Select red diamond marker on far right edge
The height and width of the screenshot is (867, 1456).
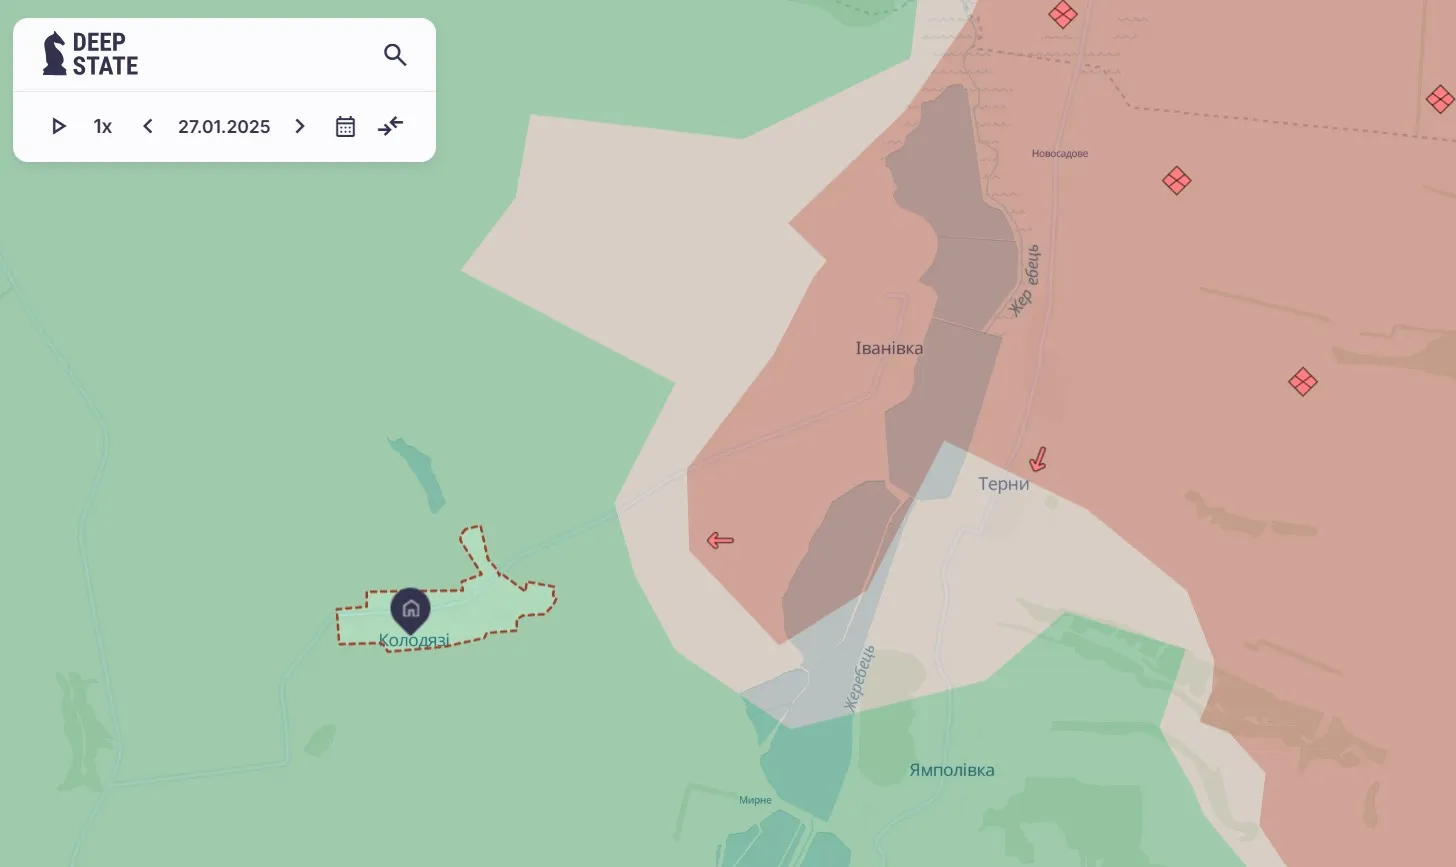[x=1440, y=99]
